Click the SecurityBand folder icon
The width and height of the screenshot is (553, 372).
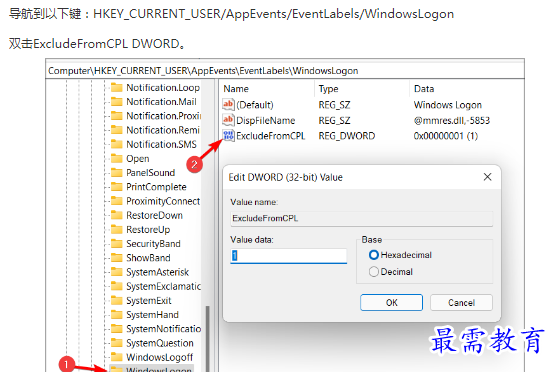[x=116, y=244]
